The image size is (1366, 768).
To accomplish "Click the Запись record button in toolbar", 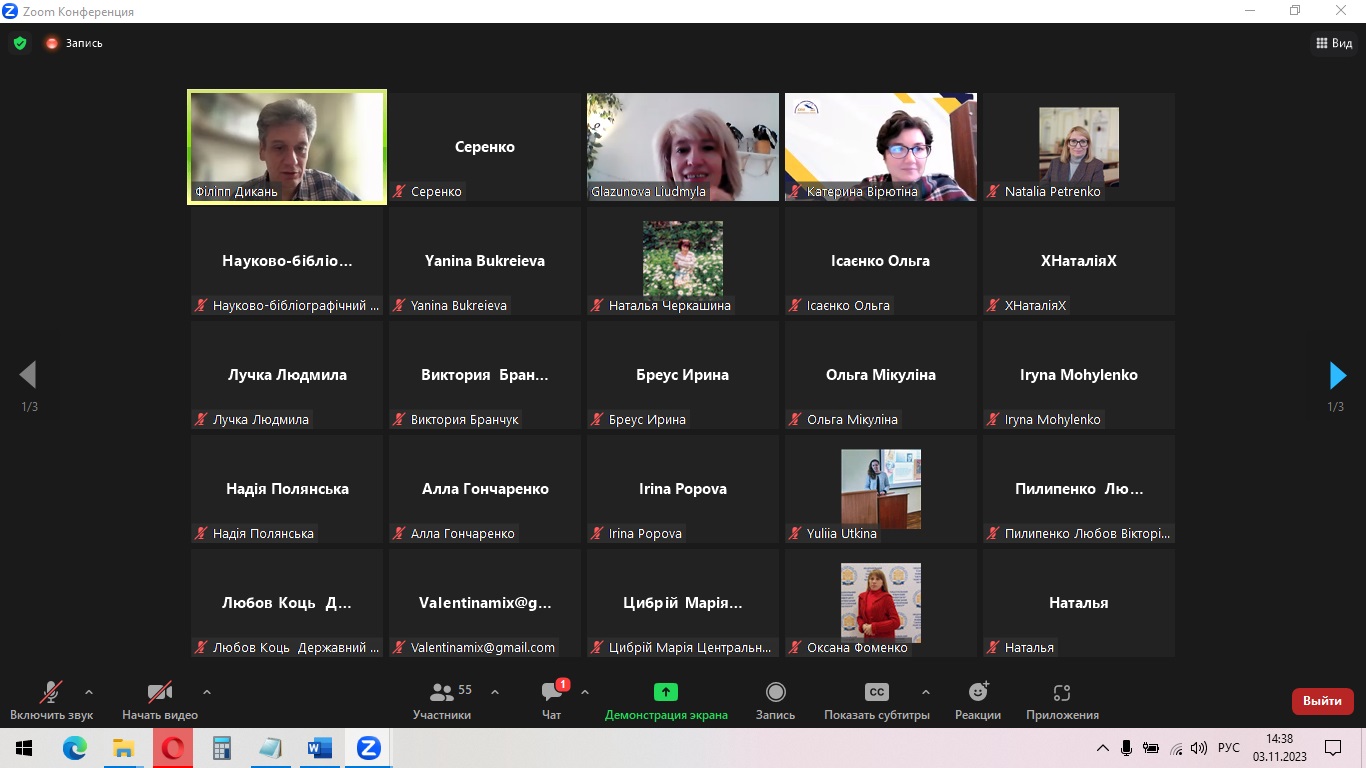I will click(x=775, y=701).
